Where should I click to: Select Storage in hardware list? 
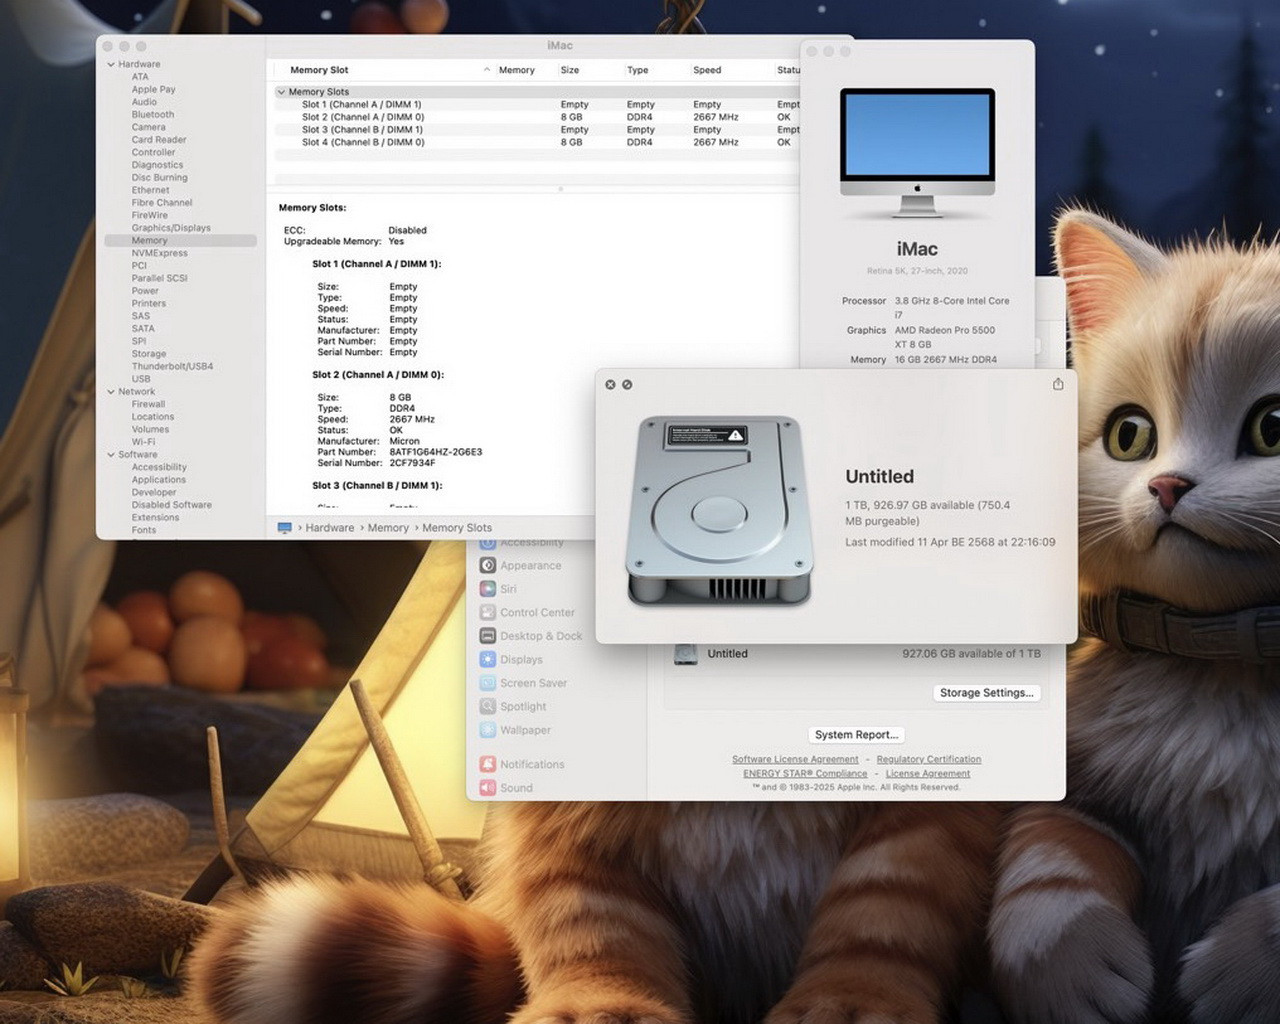point(149,354)
